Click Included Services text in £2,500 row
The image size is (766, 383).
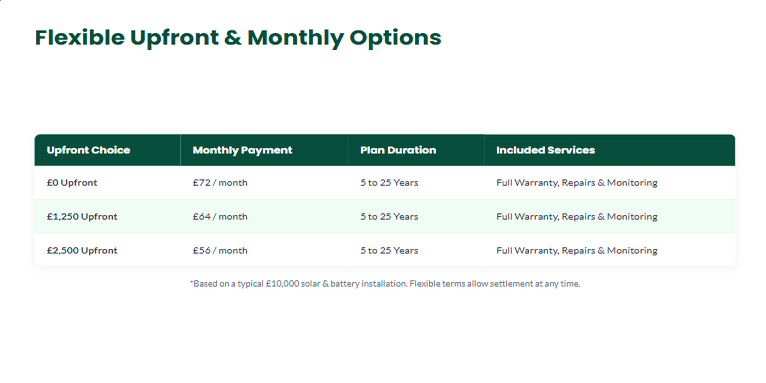(x=577, y=251)
